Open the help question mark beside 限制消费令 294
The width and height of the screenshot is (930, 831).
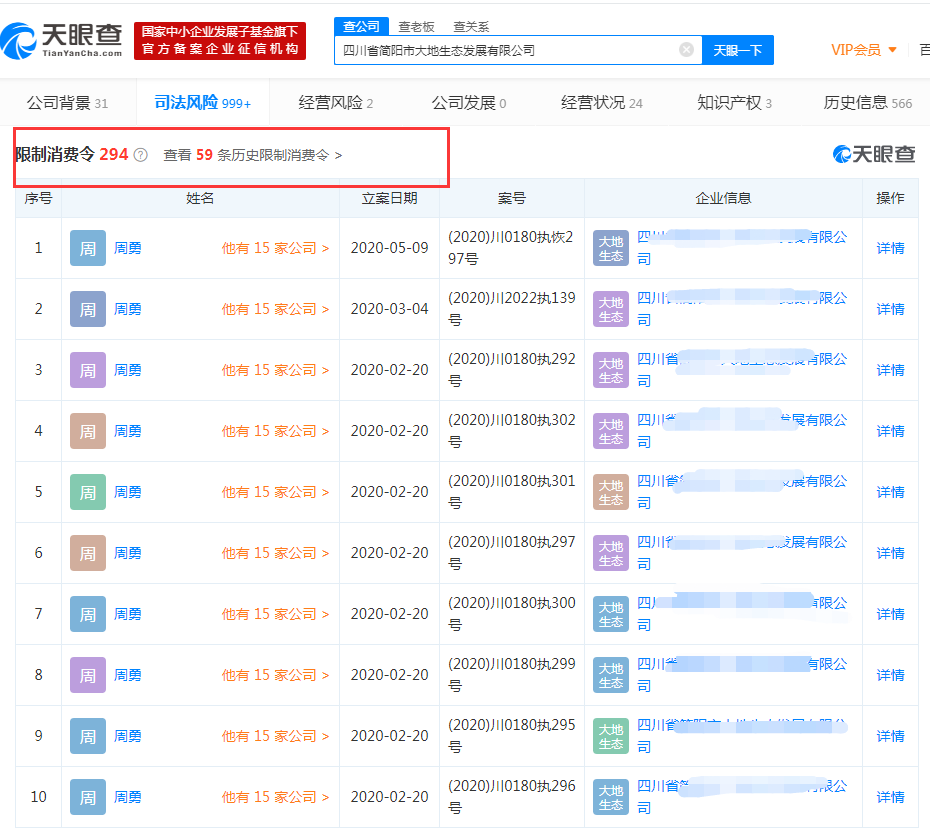pyautogui.click(x=141, y=155)
